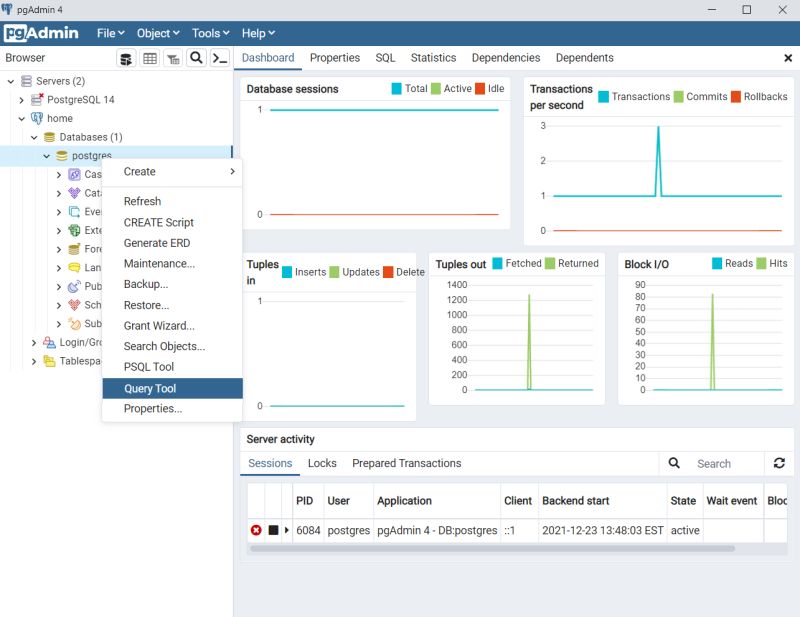This screenshot has height=617, width=800.
Task: Open the Create submenu in context menu
Action: pyautogui.click(x=172, y=172)
